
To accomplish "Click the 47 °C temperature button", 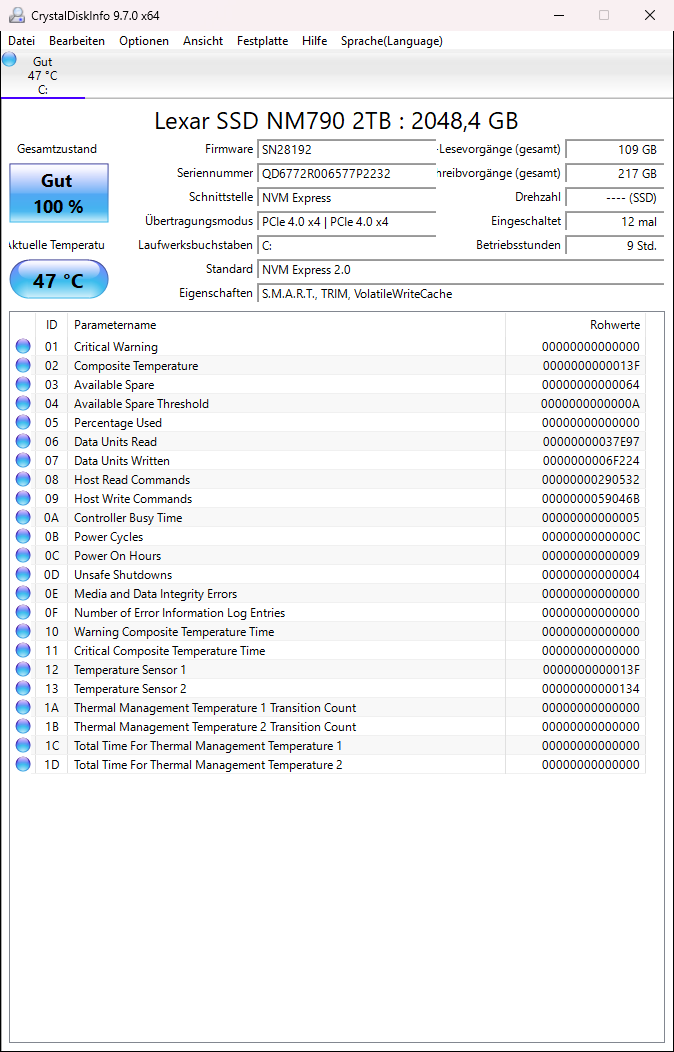I will [x=59, y=279].
